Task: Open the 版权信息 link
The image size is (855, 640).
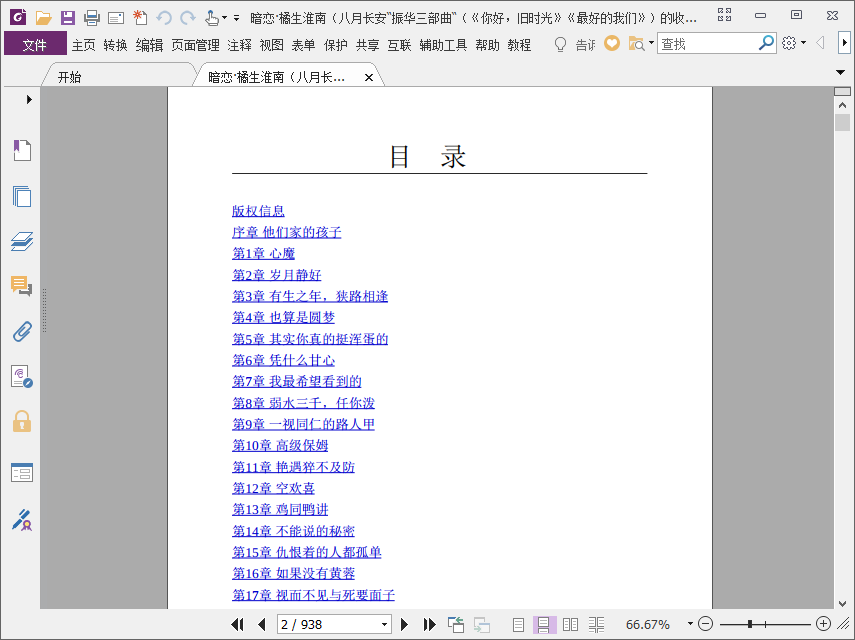Action: click(258, 211)
